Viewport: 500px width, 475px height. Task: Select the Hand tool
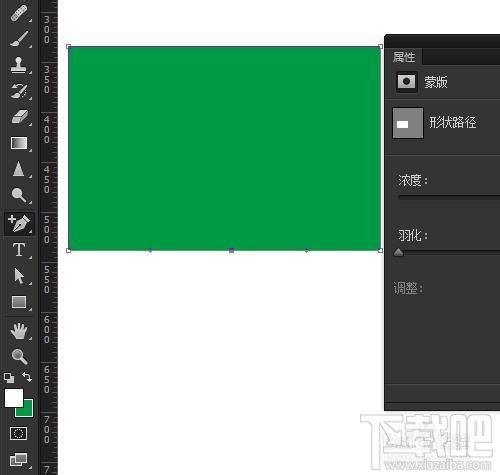(x=19, y=331)
